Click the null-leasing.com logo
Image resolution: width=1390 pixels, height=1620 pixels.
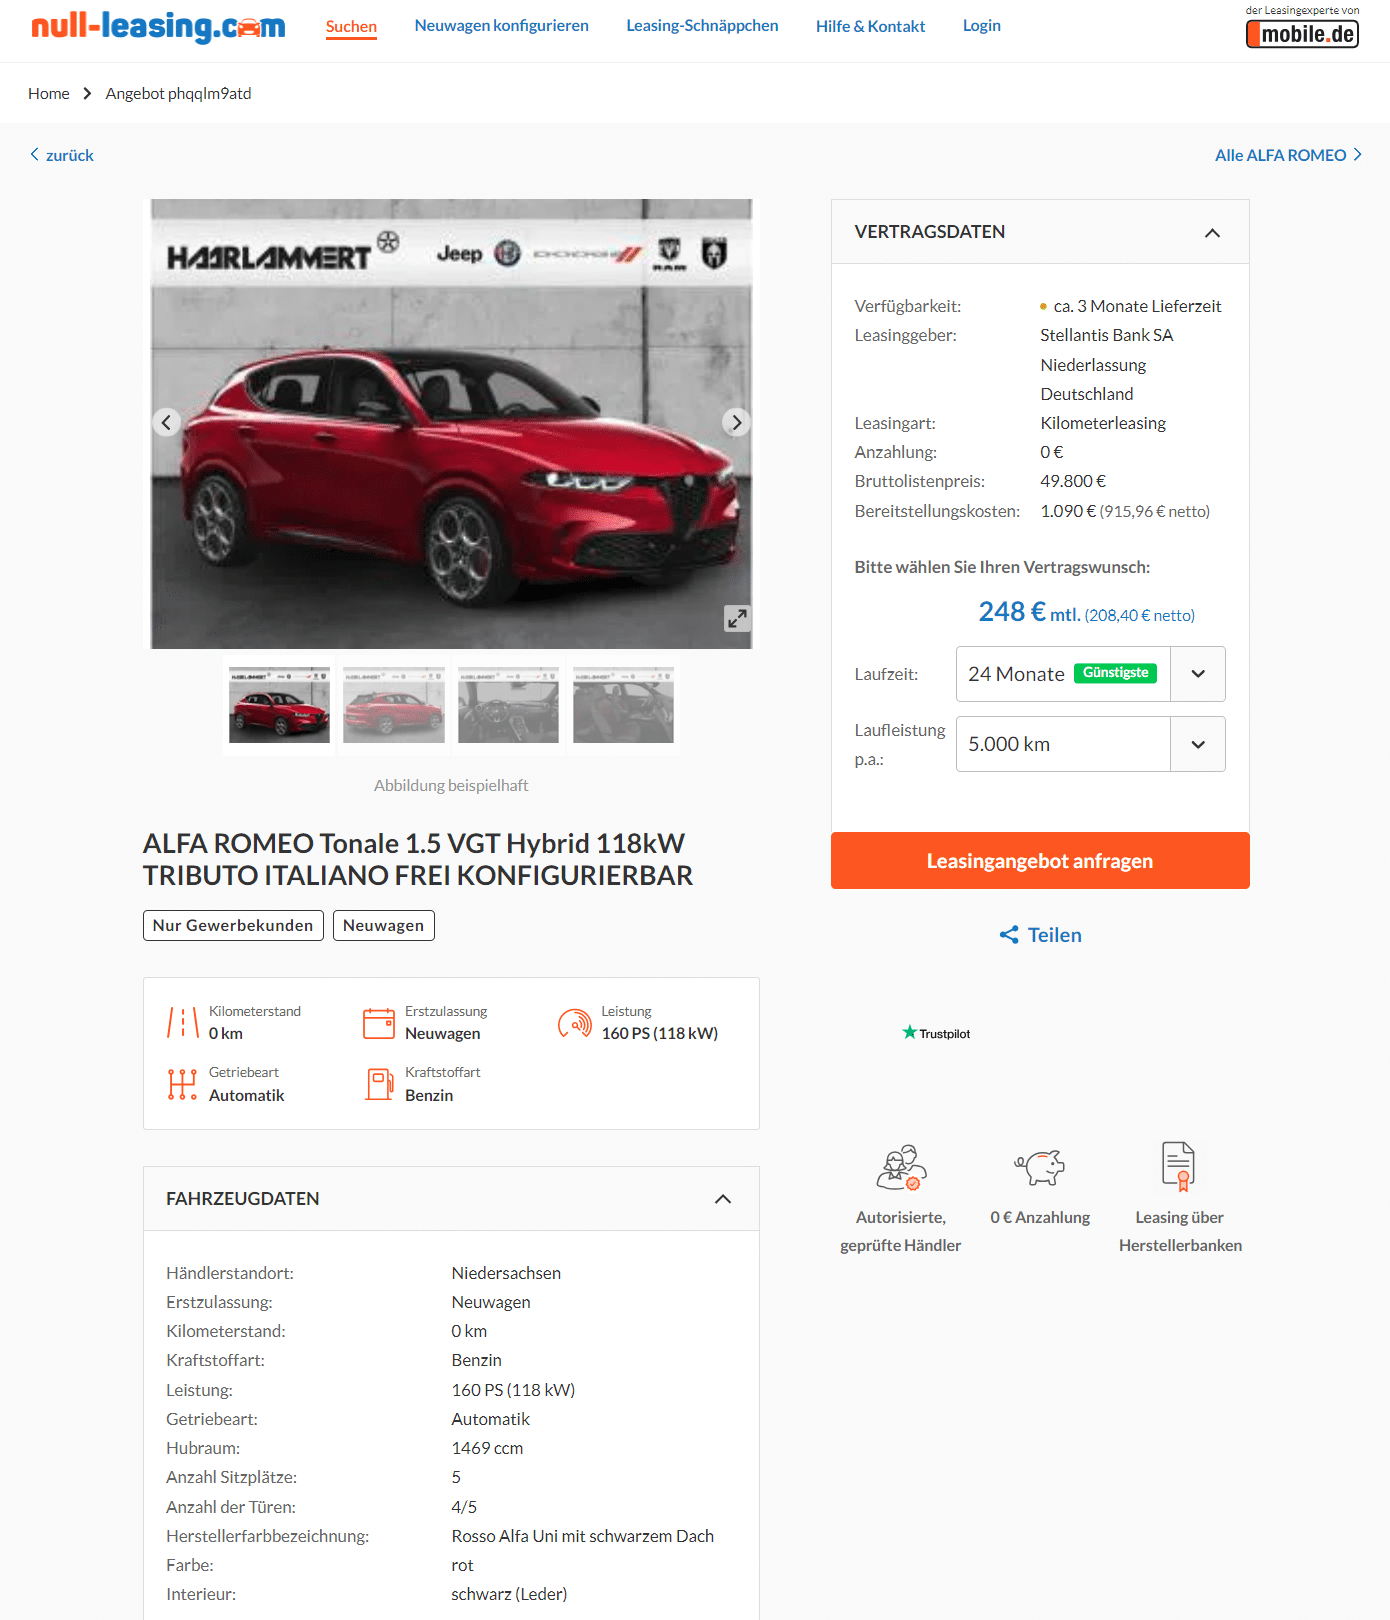tap(158, 26)
